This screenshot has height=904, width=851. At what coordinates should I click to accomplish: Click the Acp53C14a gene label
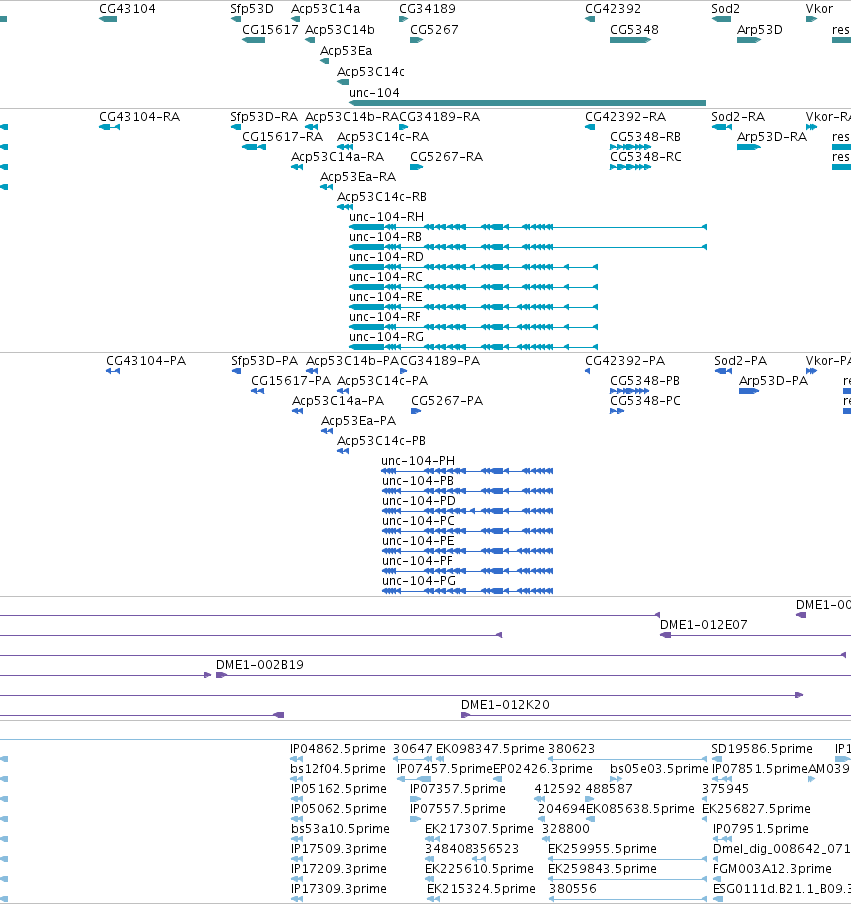[325, 9]
